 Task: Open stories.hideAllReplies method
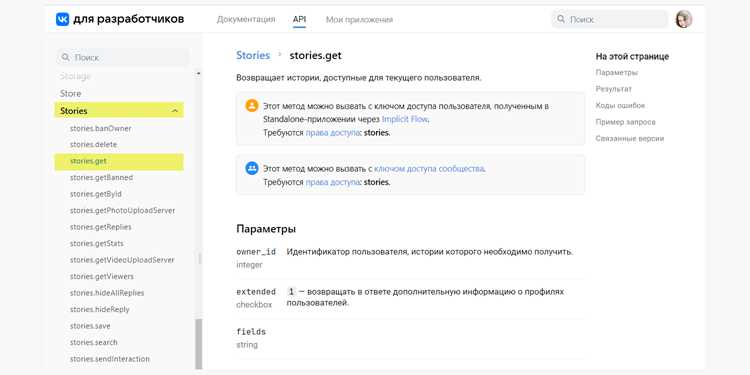coord(107,293)
